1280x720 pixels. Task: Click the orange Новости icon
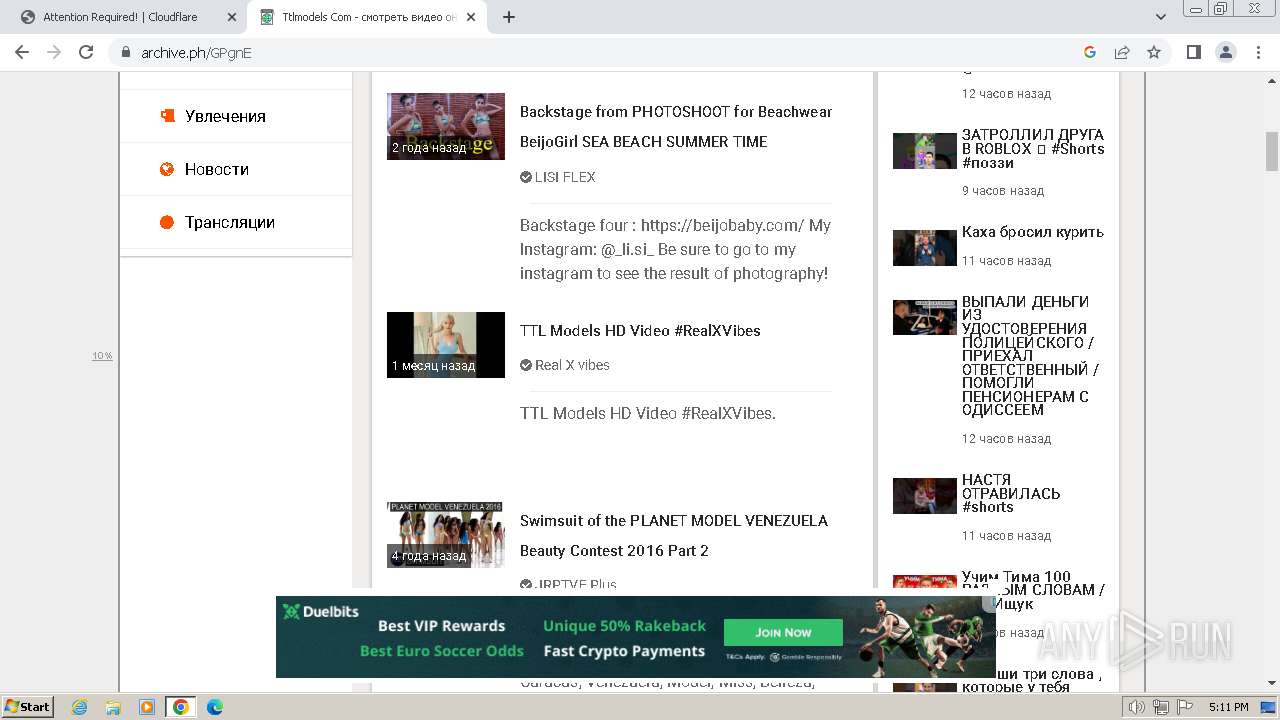167,169
